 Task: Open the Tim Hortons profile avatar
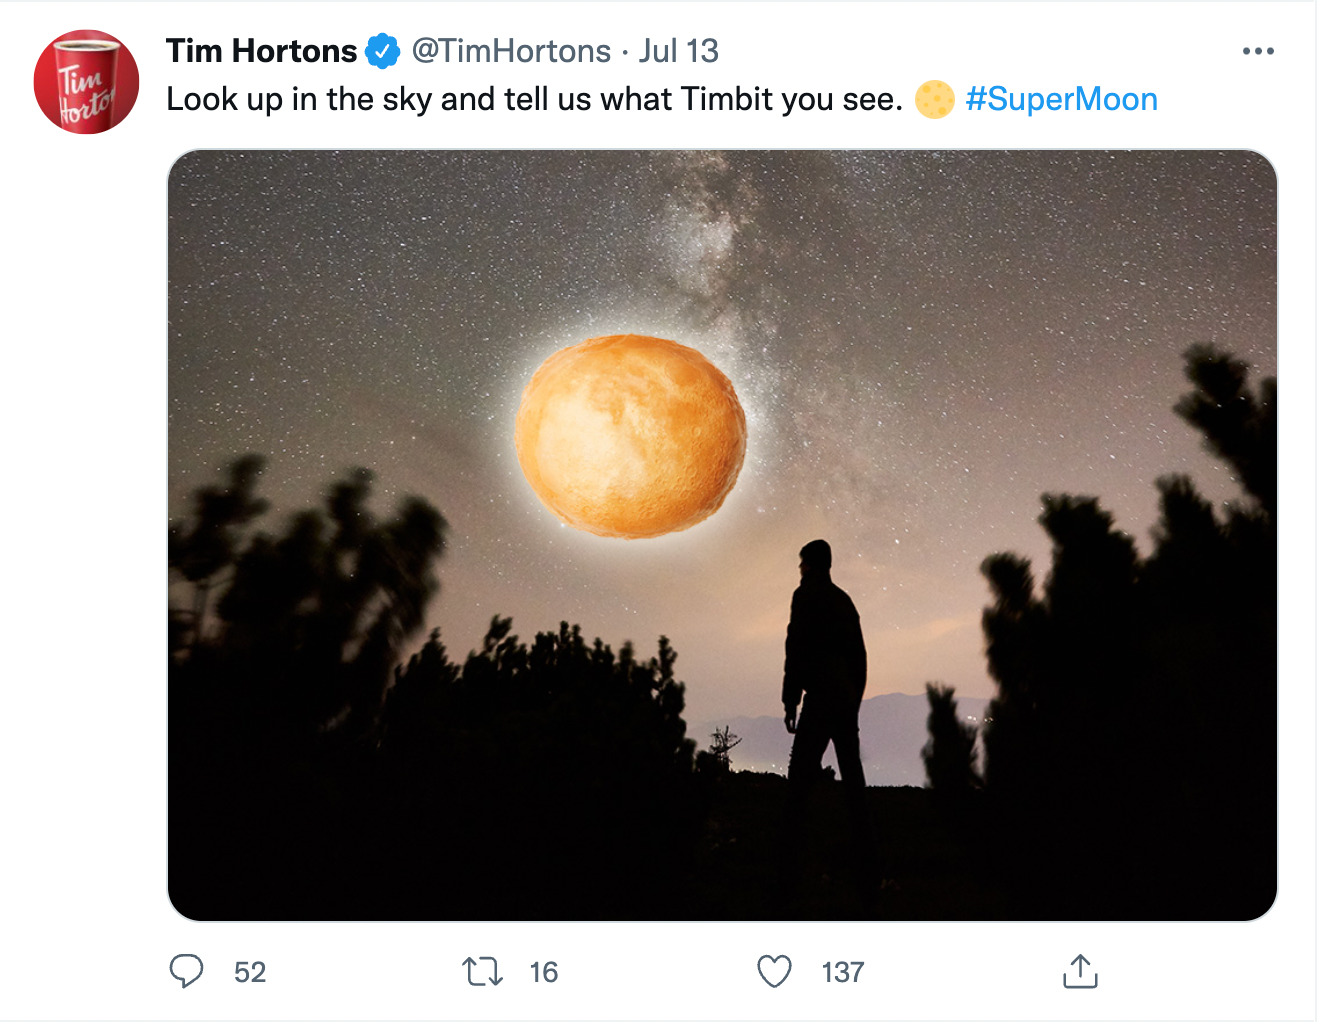pyautogui.click(x=86, y=82)
